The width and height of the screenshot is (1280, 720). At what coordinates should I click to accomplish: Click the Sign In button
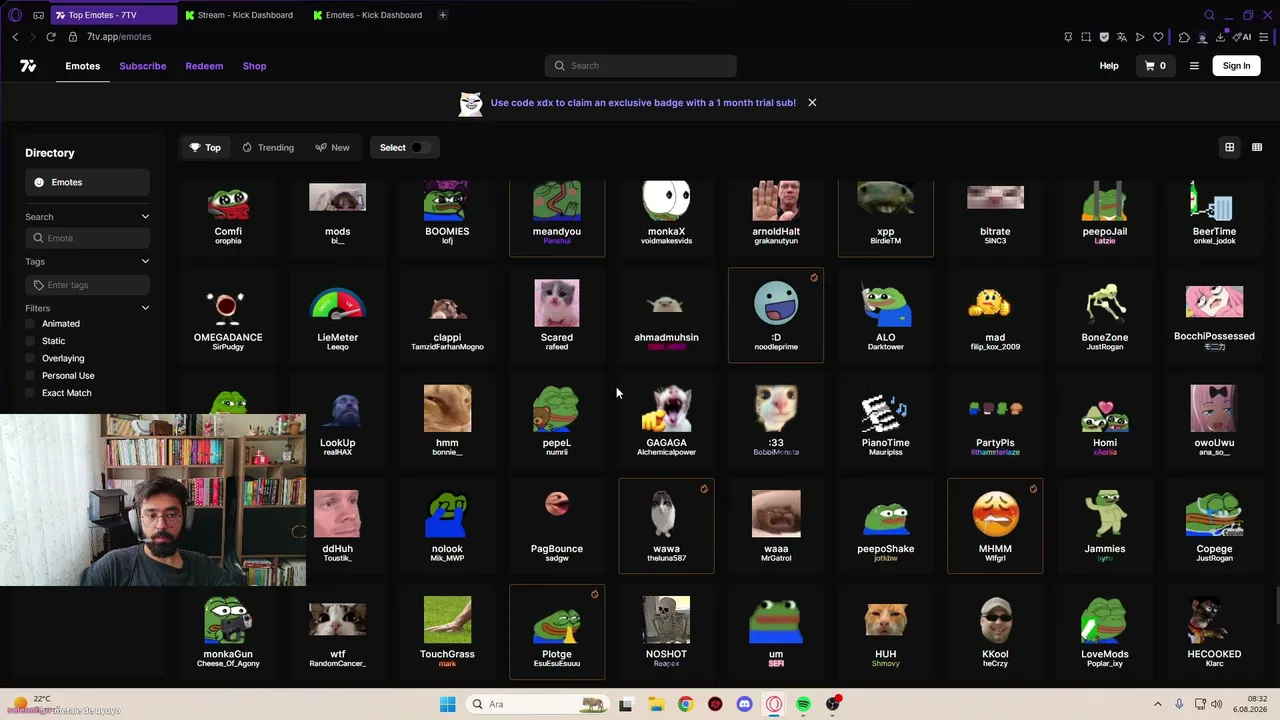pos(1236,66)
